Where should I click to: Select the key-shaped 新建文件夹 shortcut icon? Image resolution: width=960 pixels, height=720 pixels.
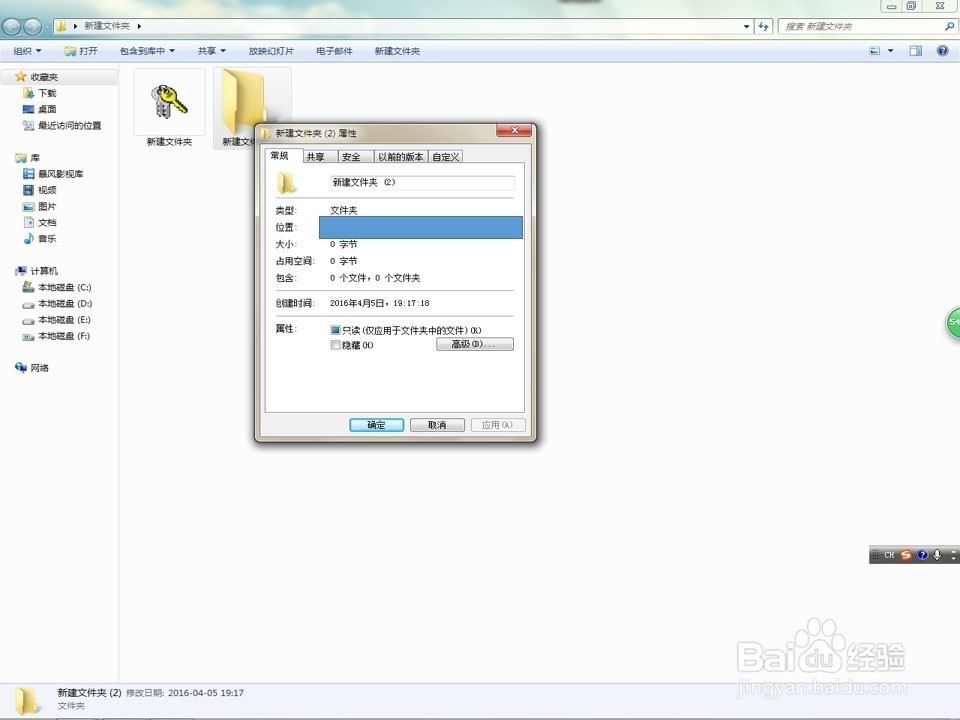168,103
